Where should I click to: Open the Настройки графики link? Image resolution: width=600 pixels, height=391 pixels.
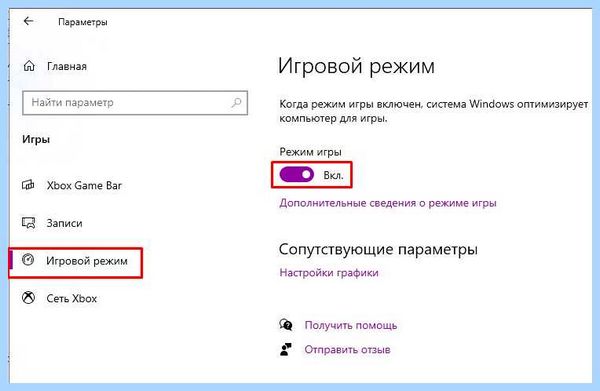329,272
